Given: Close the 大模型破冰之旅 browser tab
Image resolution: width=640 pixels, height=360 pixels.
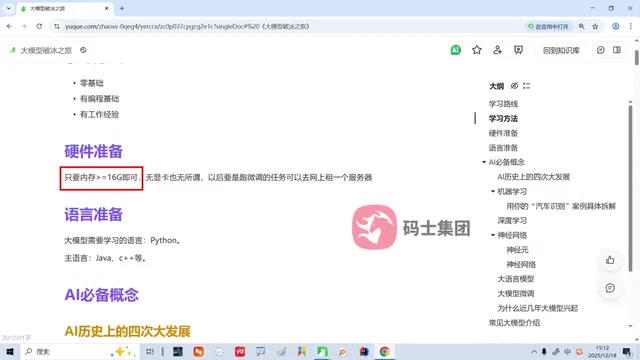Looking at the screenshot, I should [107, 8].
